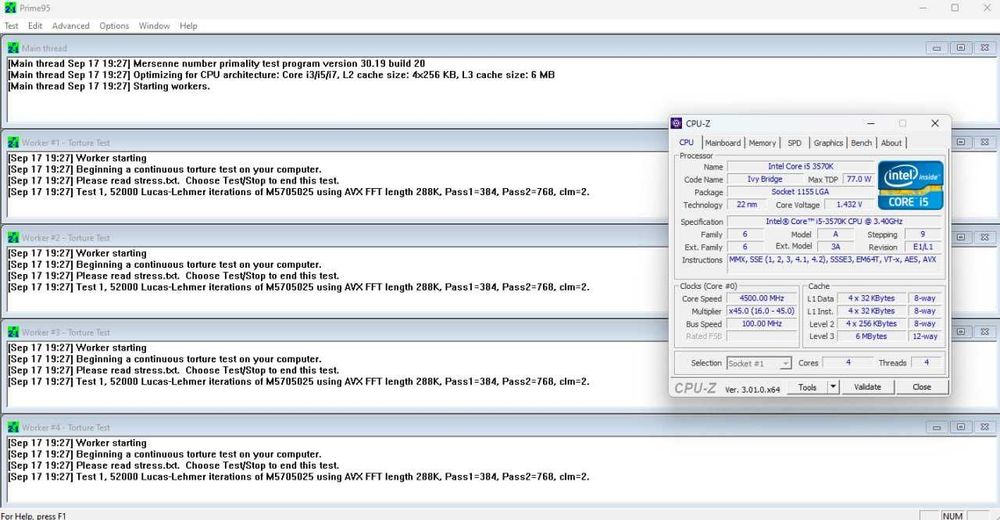
Task: Click the Specification field i5-3570K CPU @ 3.40GHz
Action: (x=834, y=221)
